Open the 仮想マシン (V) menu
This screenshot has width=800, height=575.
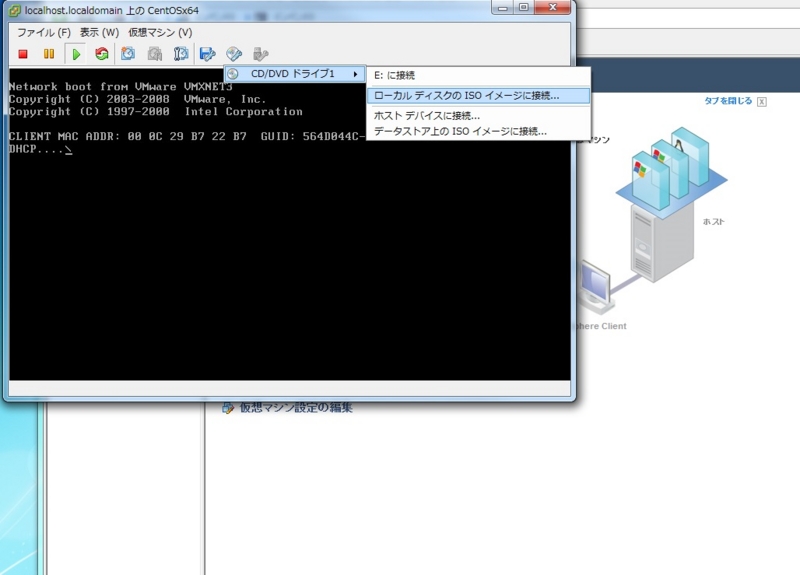(x=160, y=33)
